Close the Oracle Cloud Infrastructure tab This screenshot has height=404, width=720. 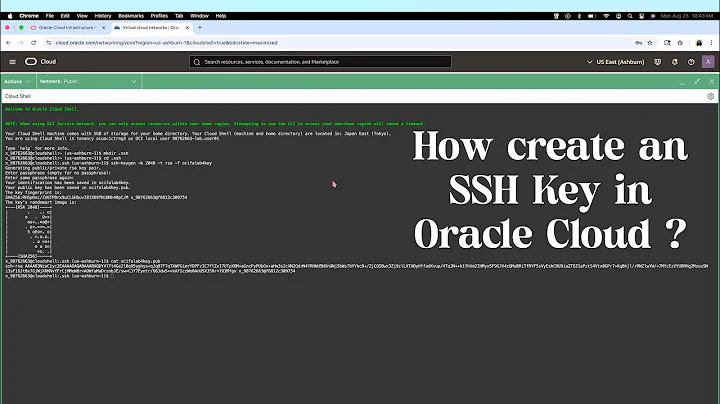(103, 28)
